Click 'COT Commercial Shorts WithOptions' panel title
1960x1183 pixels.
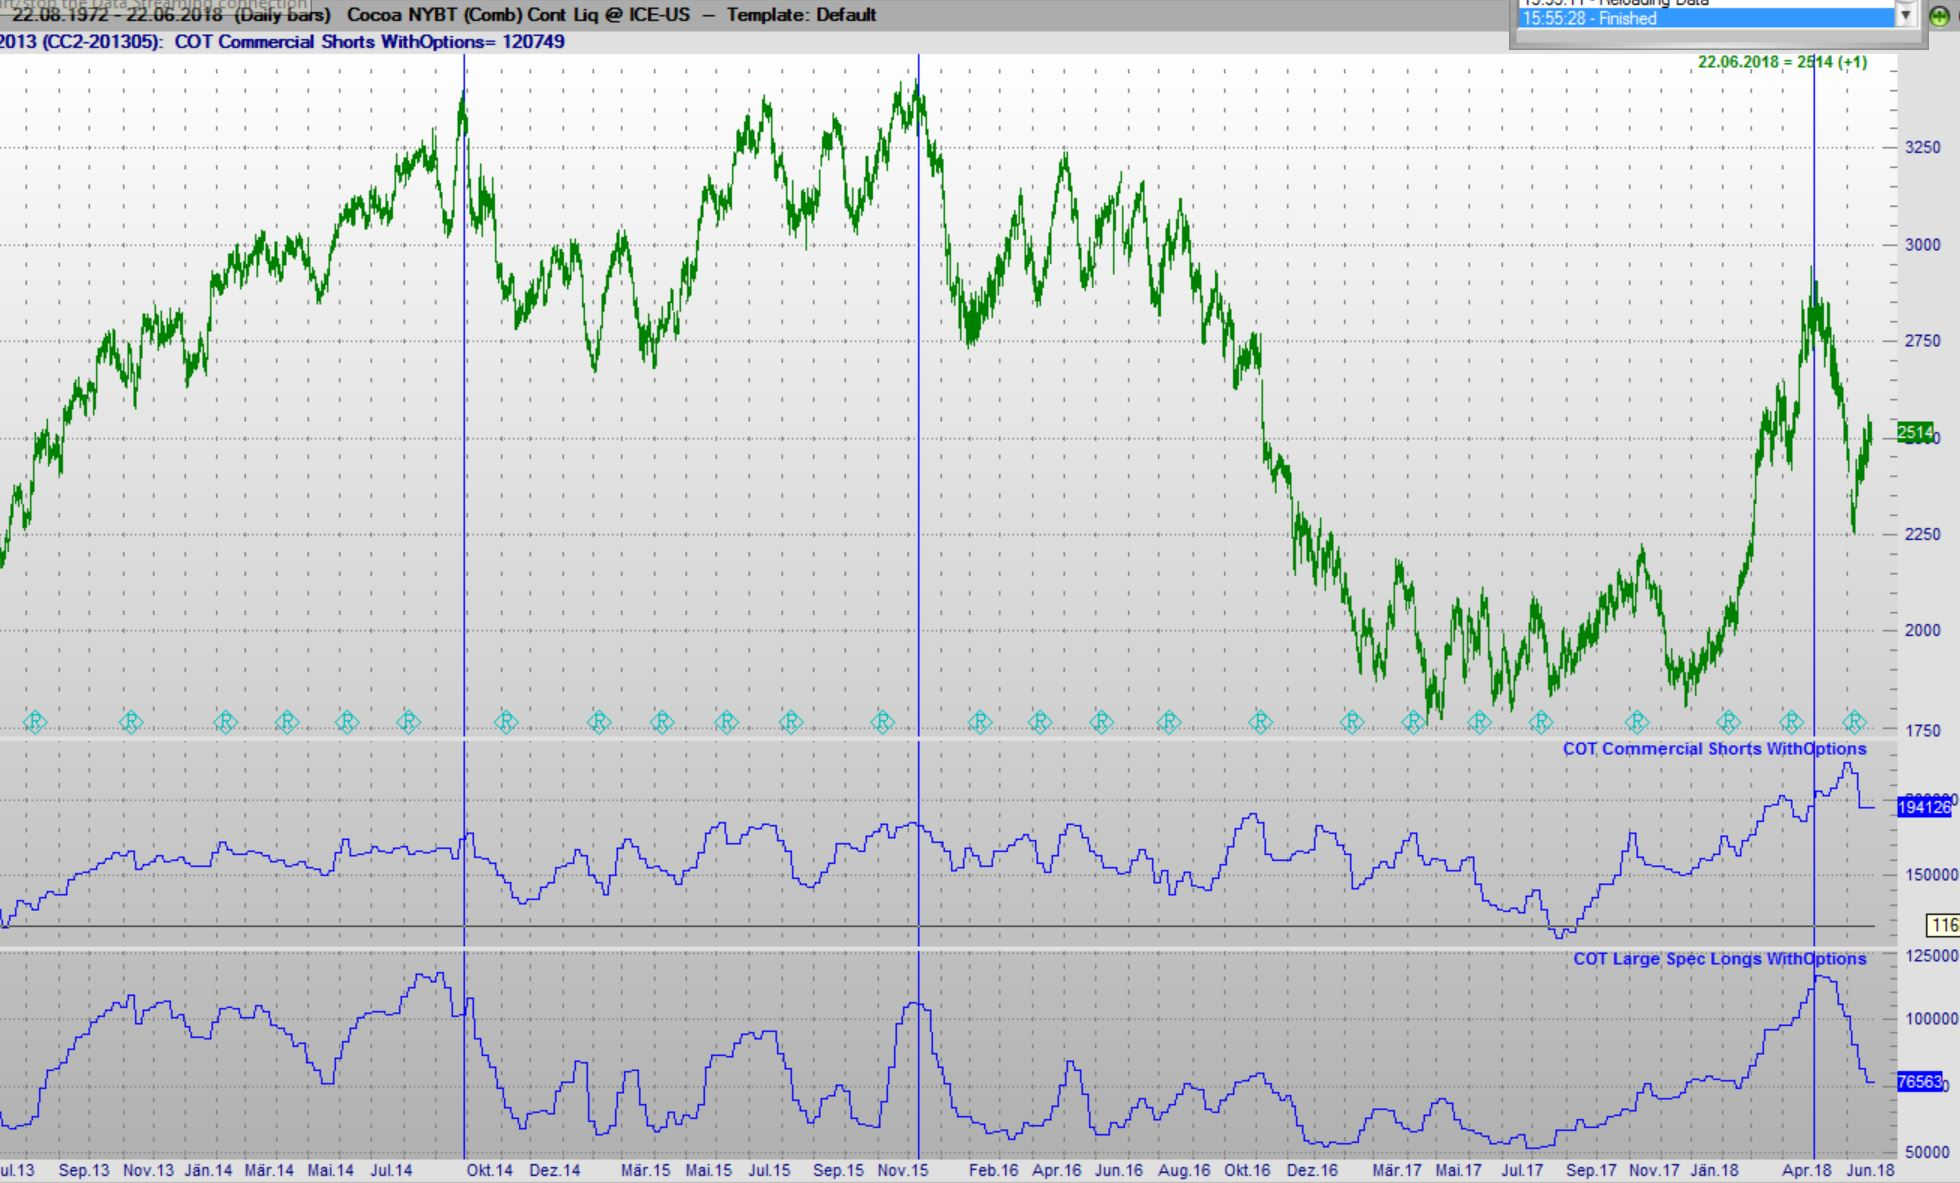pyautogui.click(x=1716, y=748)
